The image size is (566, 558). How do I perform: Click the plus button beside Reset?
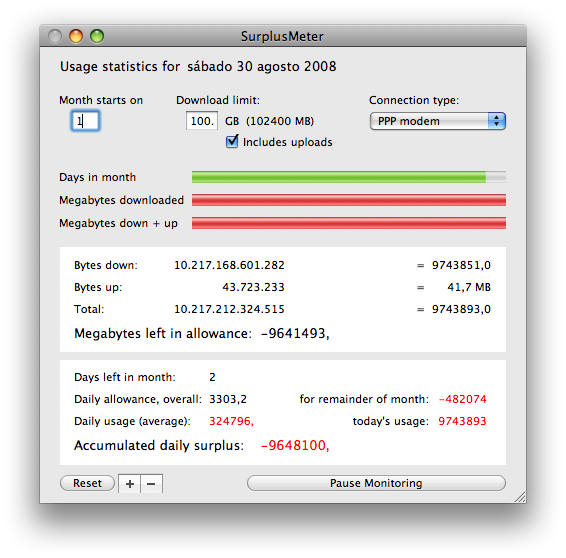pos(130,484)
